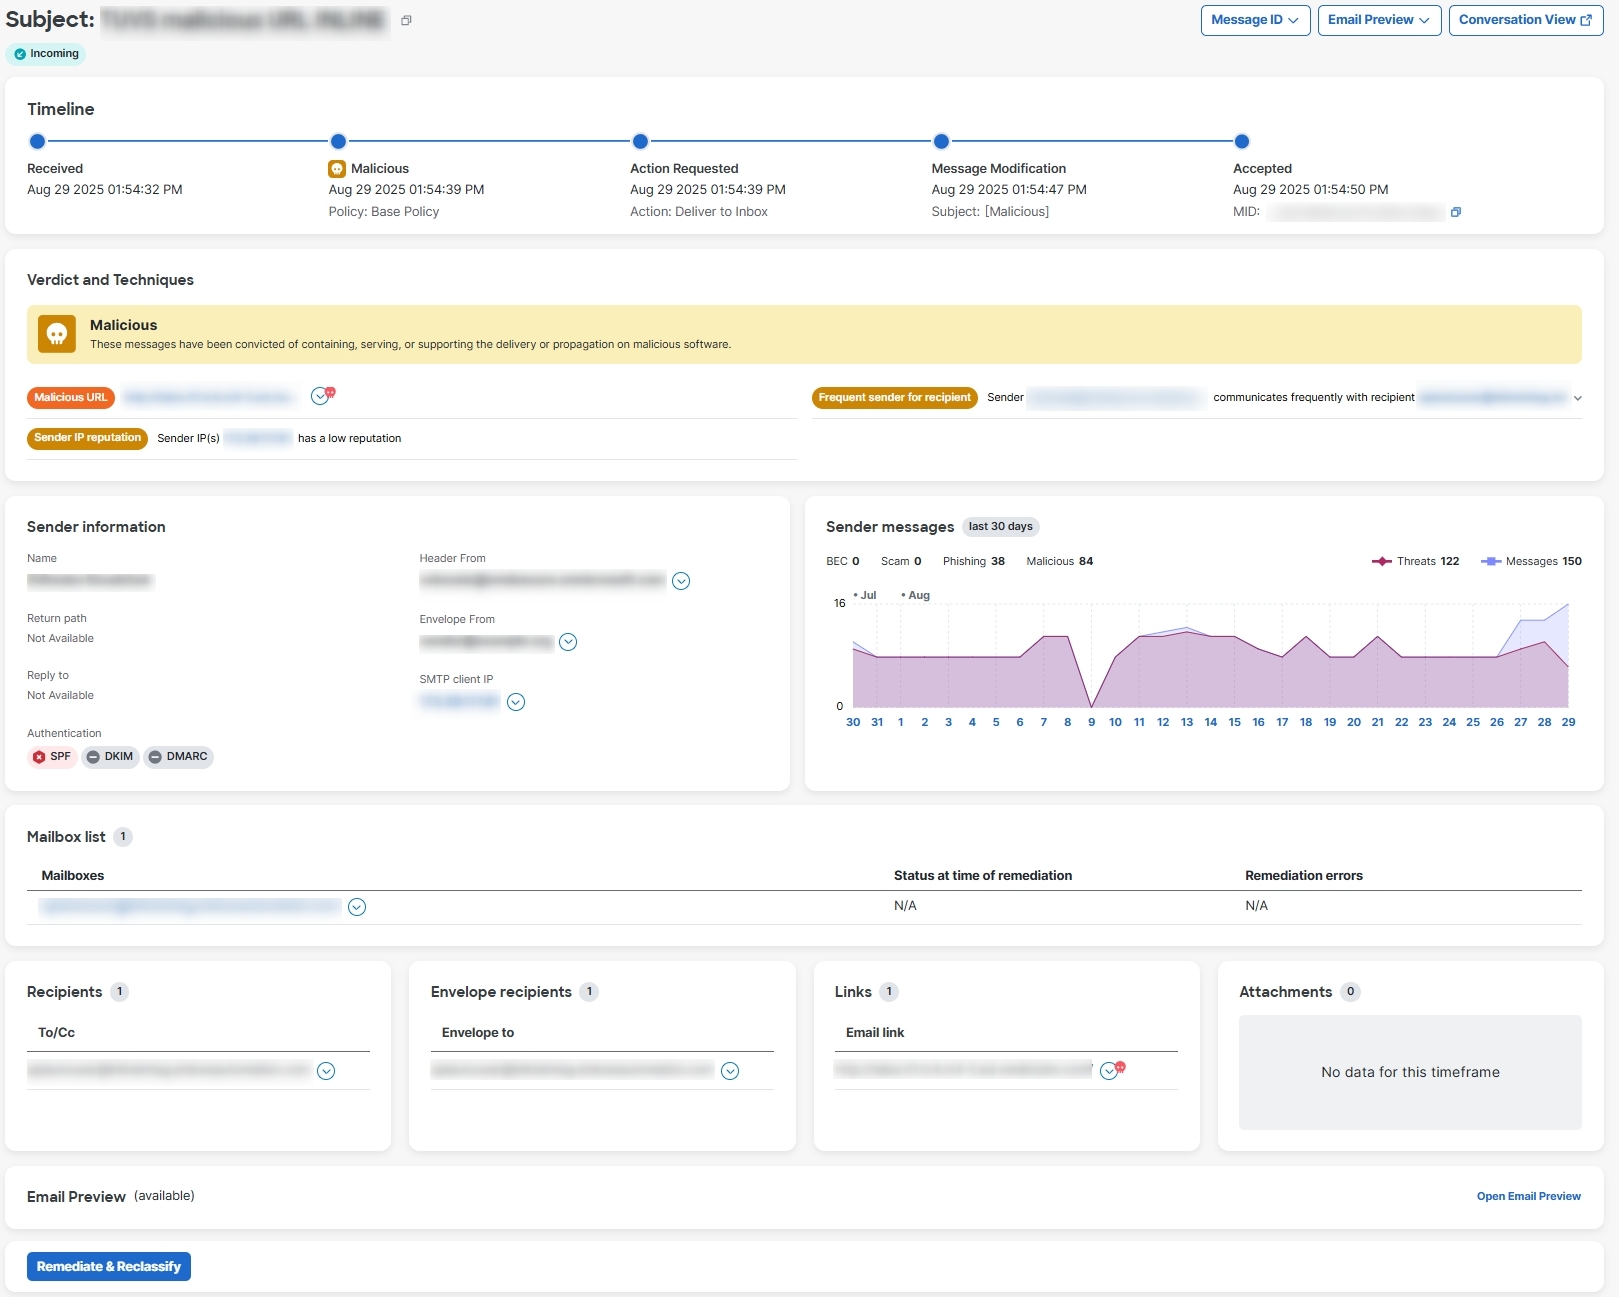Select the Malicious timeline marker dot

click(x=338, y=141)
